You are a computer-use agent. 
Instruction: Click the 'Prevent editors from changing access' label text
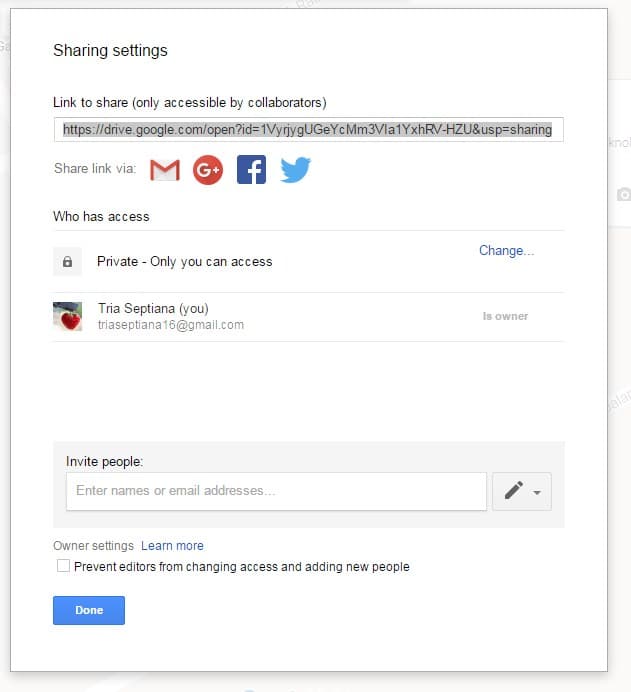[x=242, y=567]
